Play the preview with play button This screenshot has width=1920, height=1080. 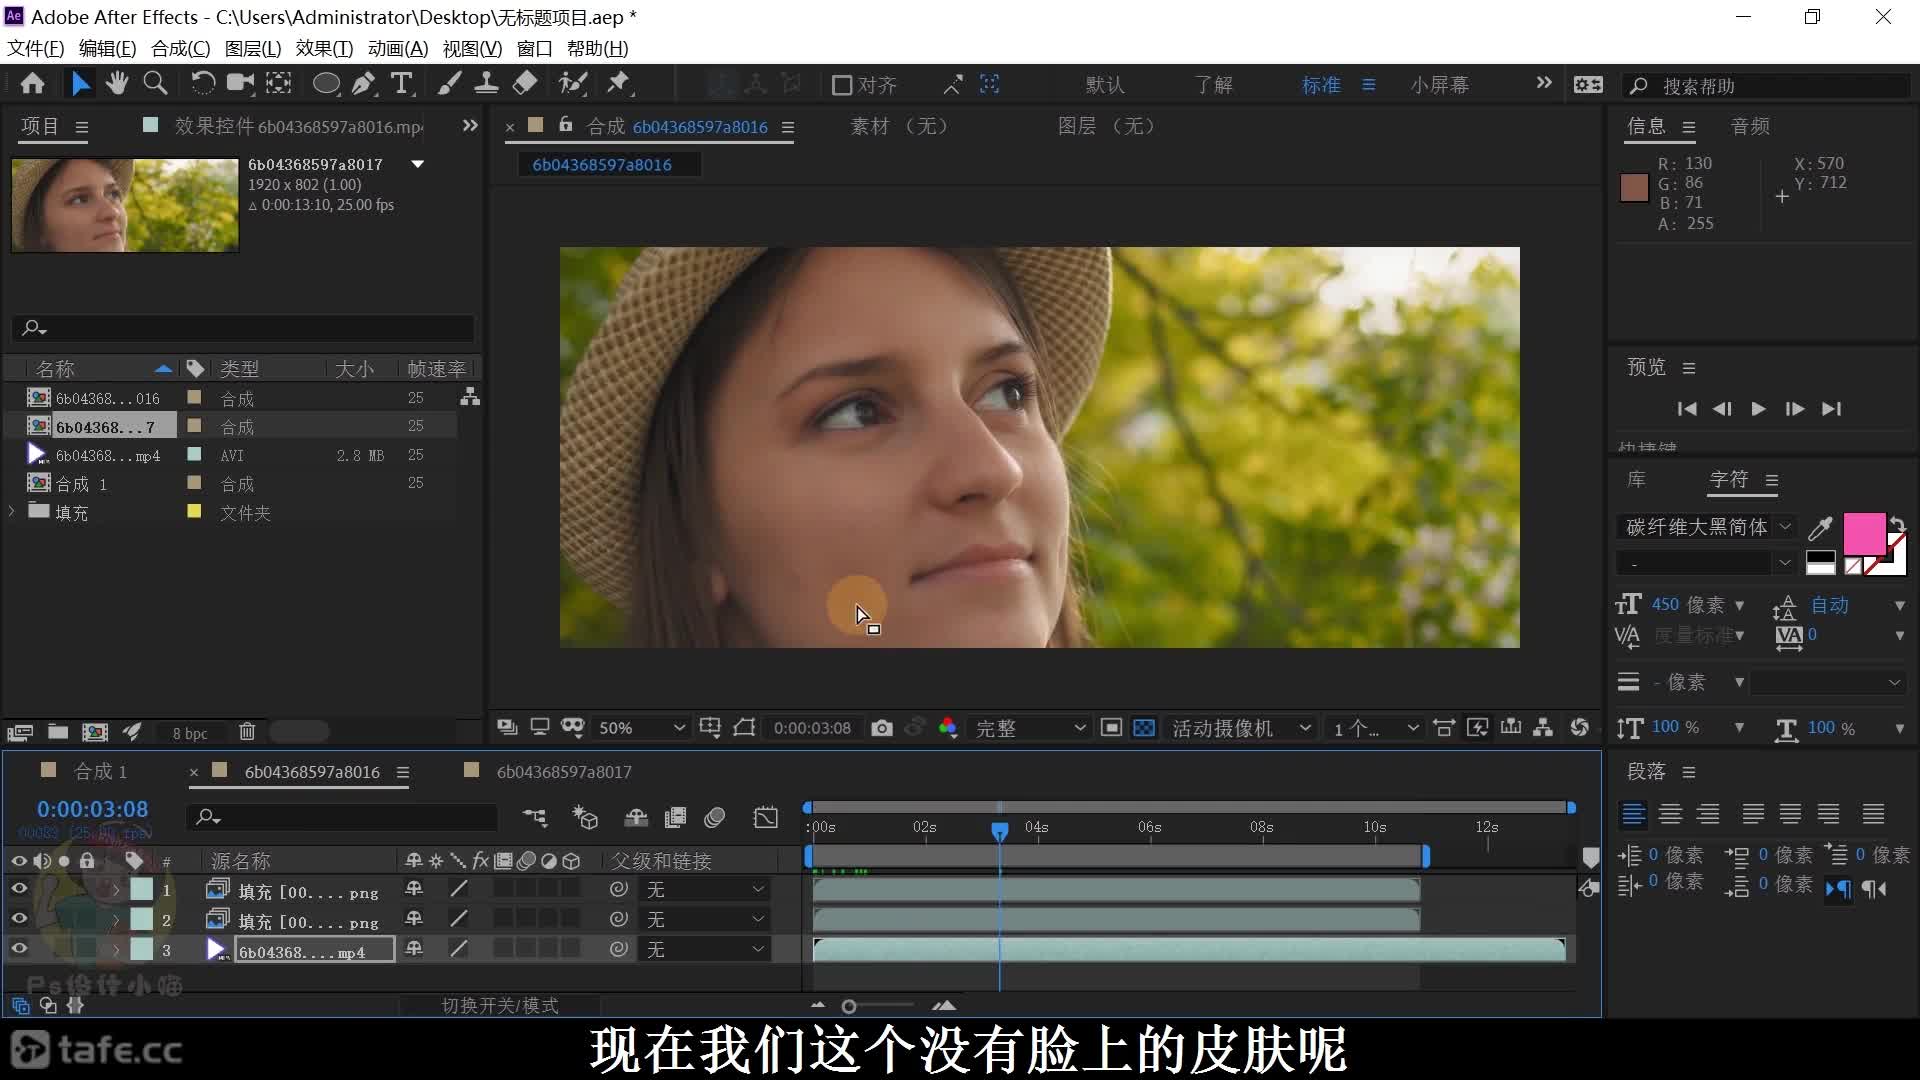pos(1758,409)
